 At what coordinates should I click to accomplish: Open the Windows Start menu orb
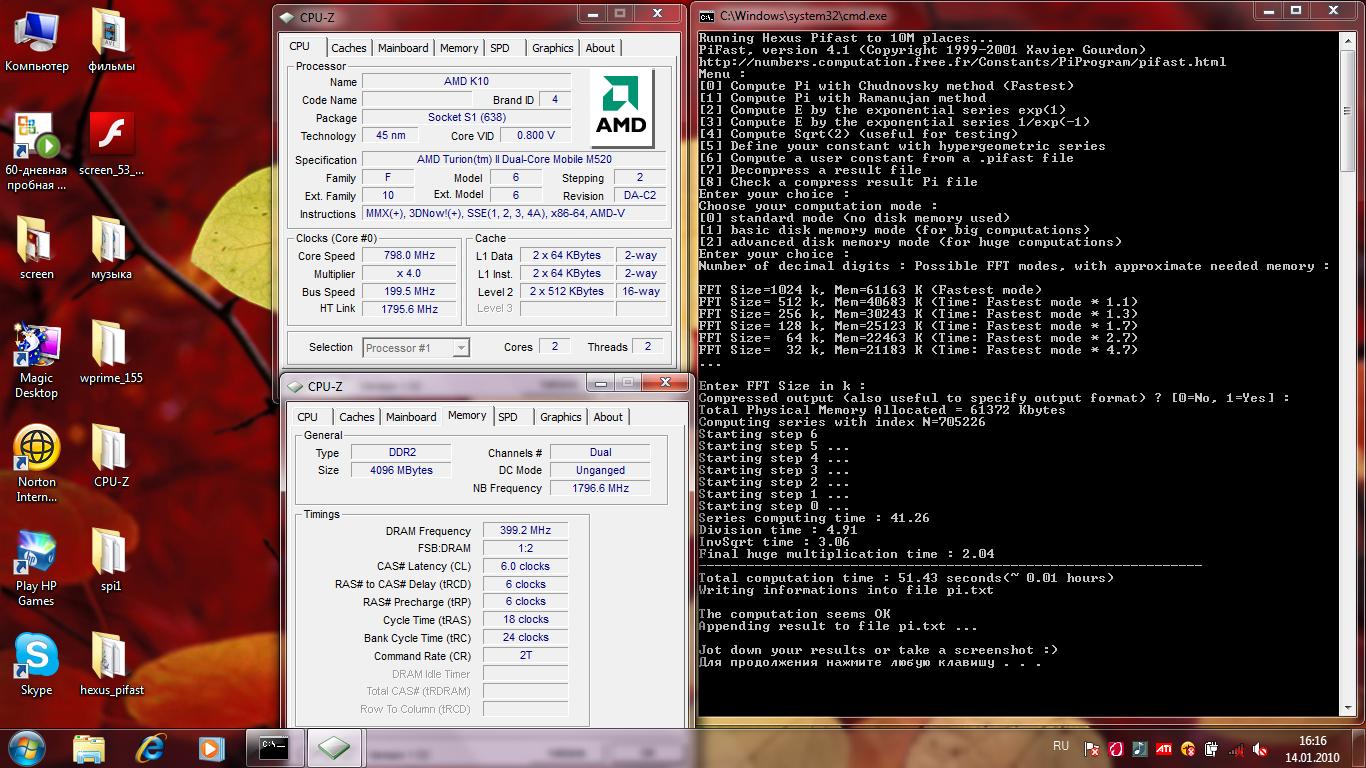pyautogui.click(x=27, y=747)
